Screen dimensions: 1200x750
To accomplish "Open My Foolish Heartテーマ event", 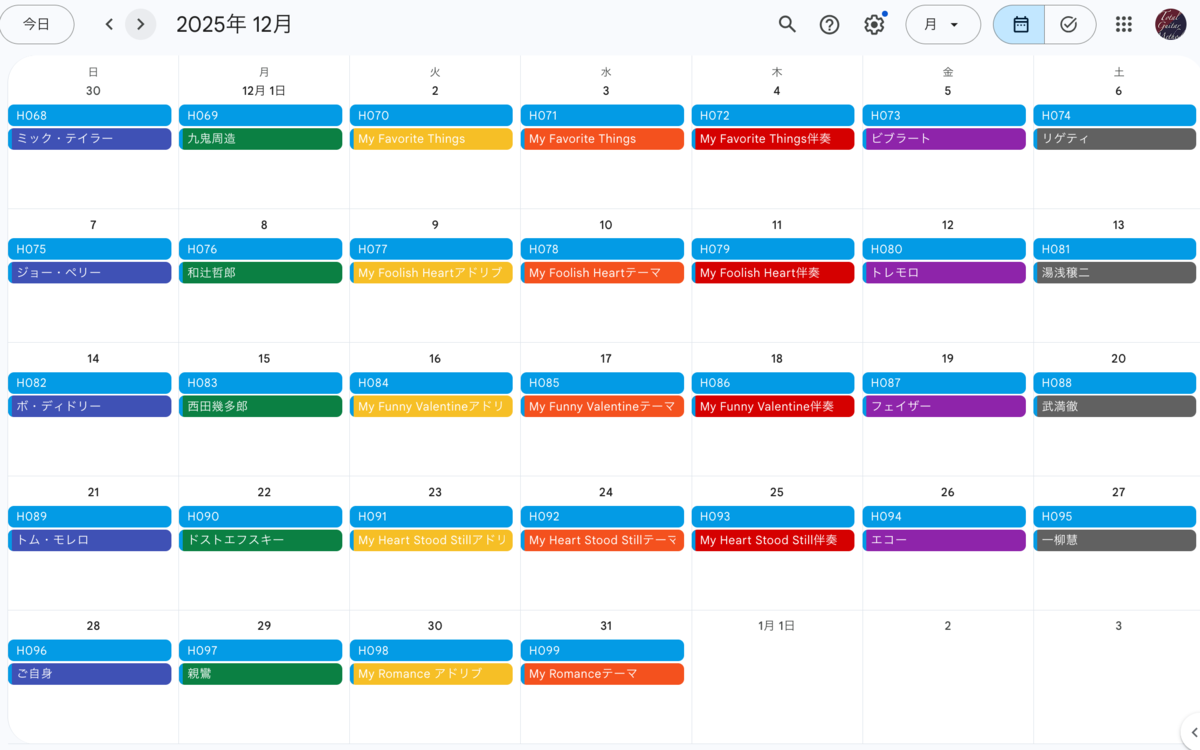I will point(602,273).
